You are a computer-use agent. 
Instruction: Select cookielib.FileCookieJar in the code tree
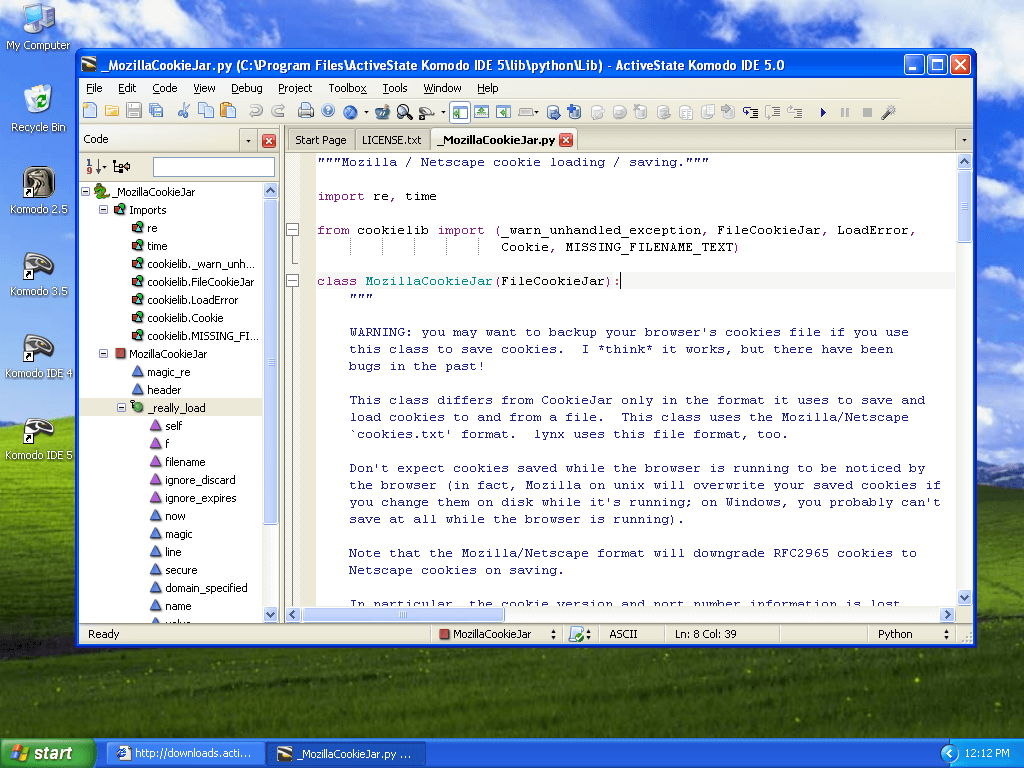click(200, 282)
